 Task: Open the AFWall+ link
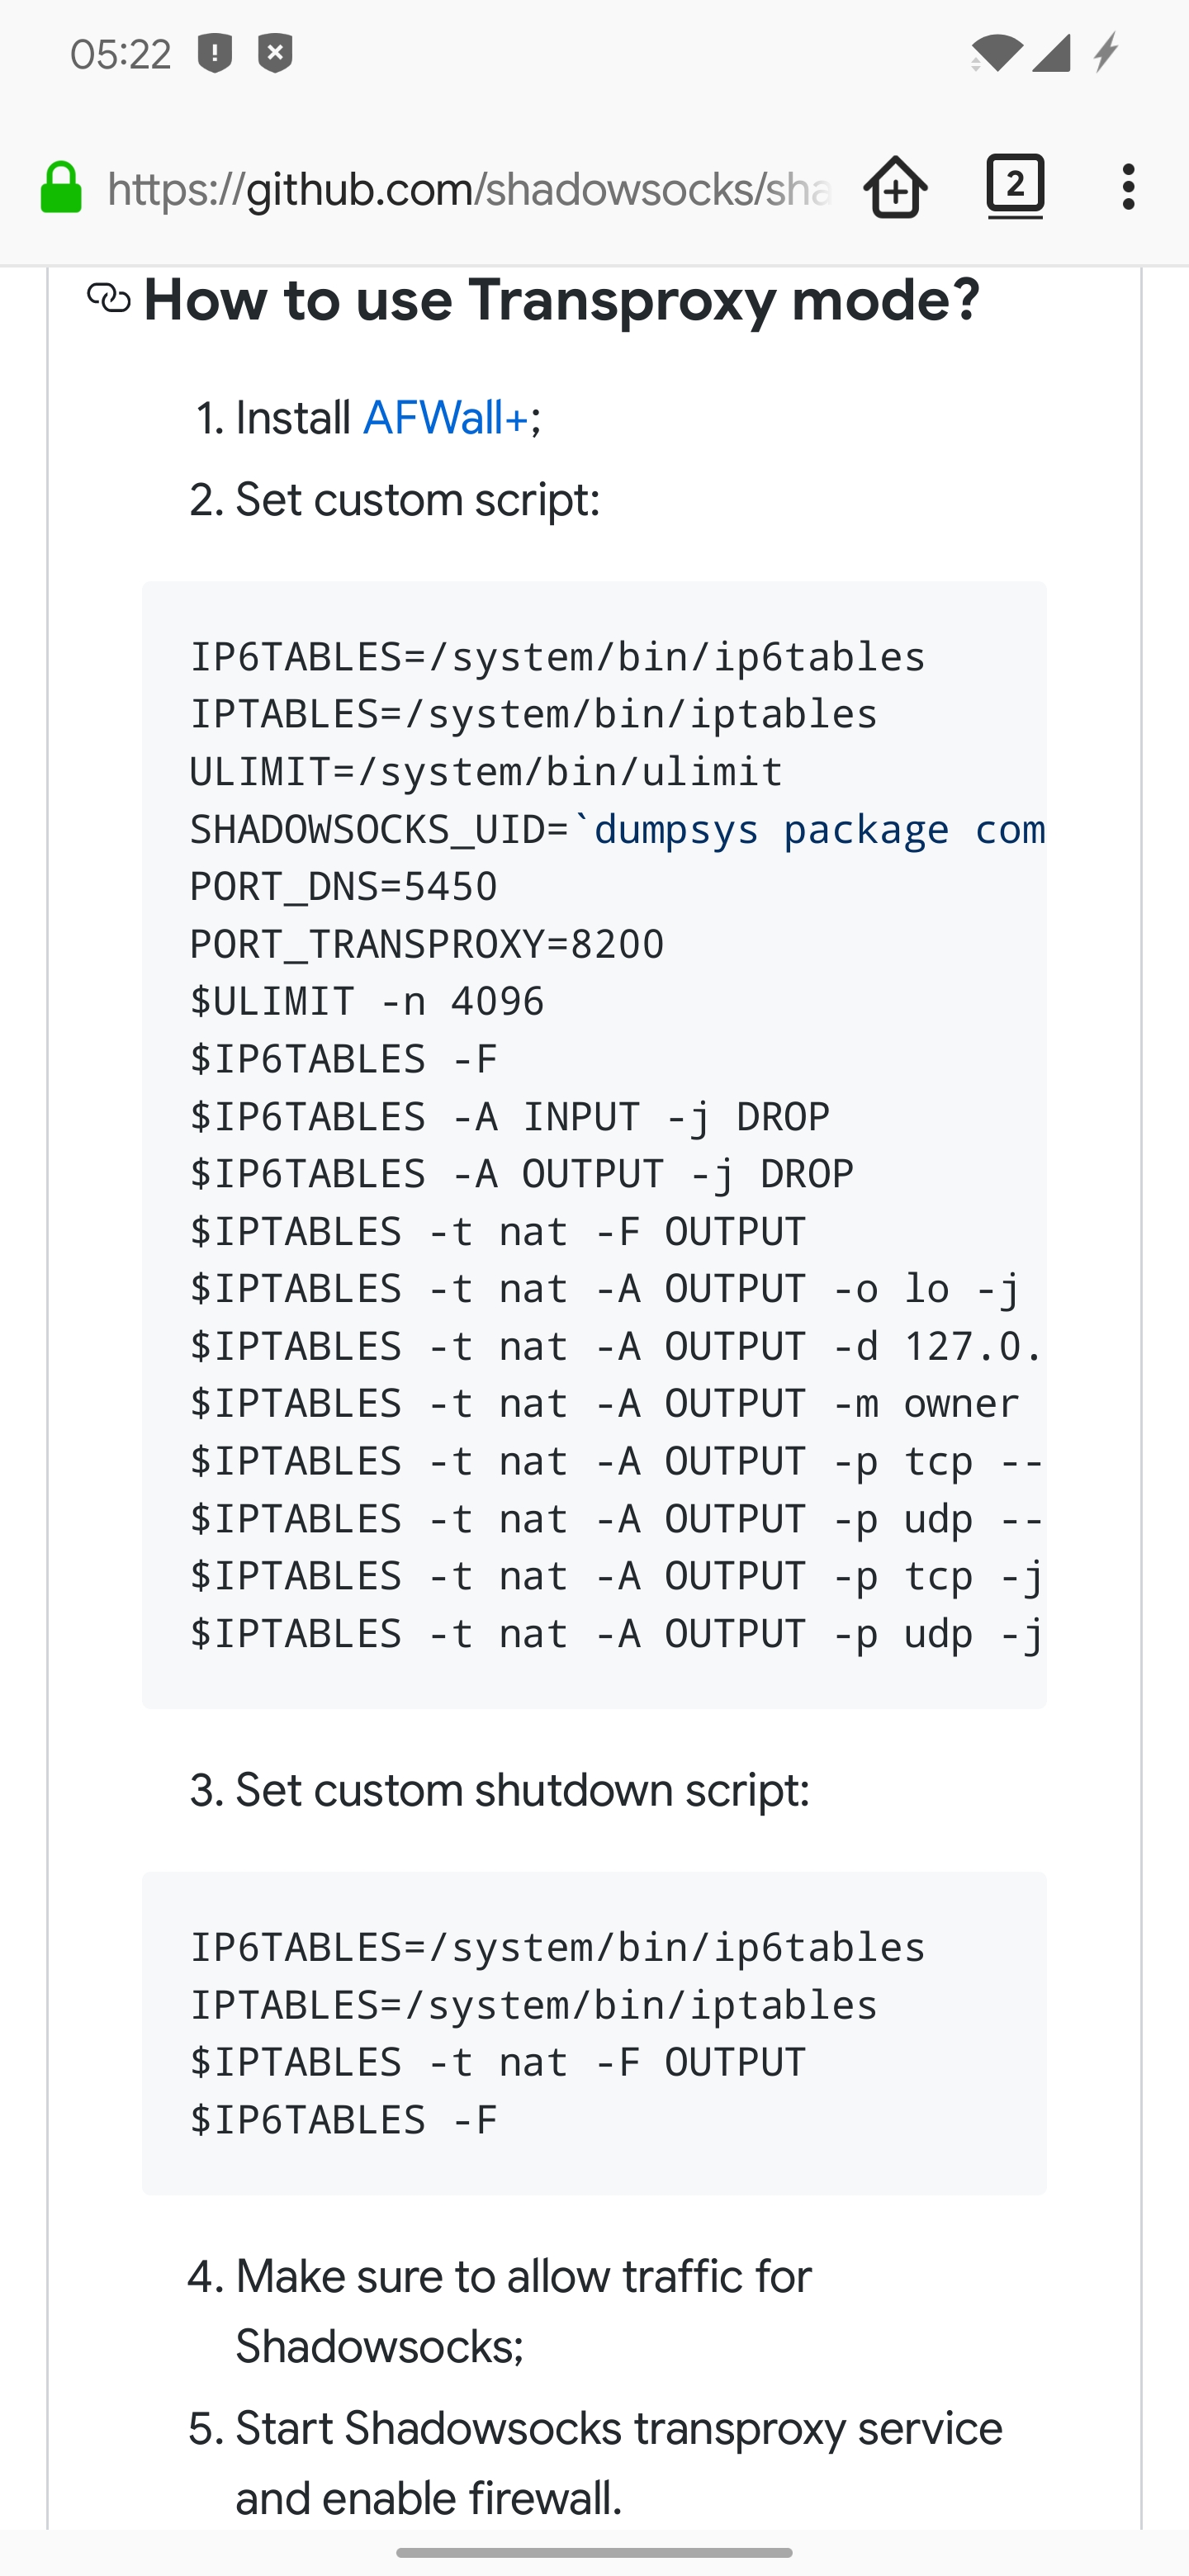(444, 418)
